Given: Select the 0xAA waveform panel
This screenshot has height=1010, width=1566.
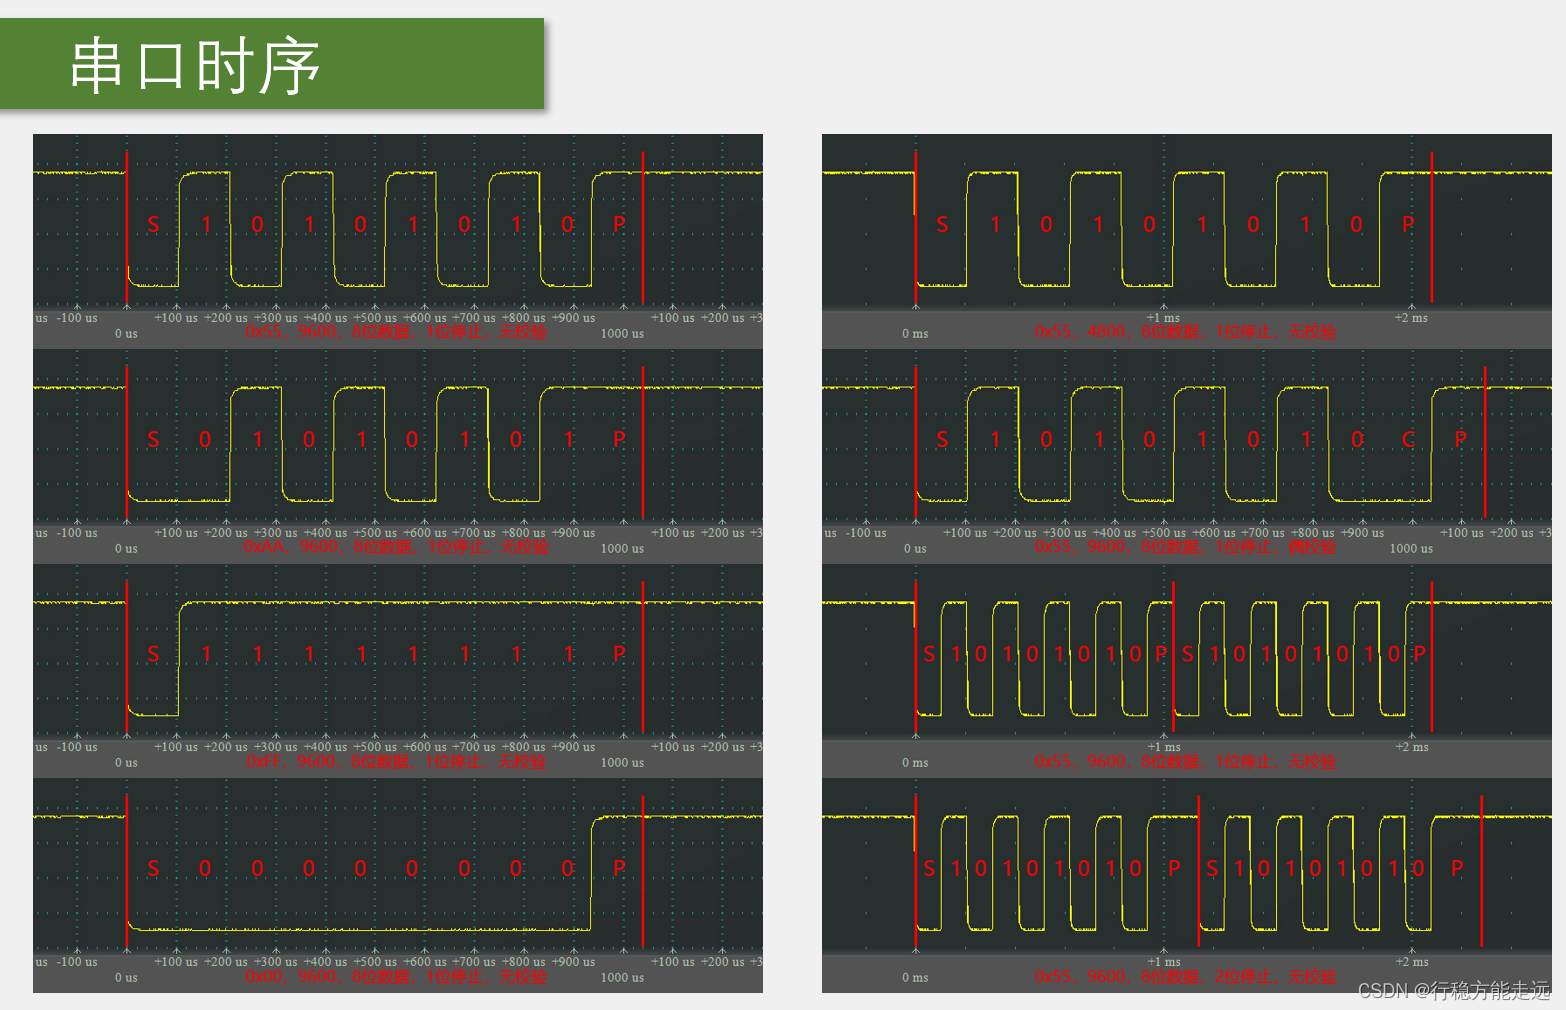Looking at the screenshot, I should pos(397,443).
